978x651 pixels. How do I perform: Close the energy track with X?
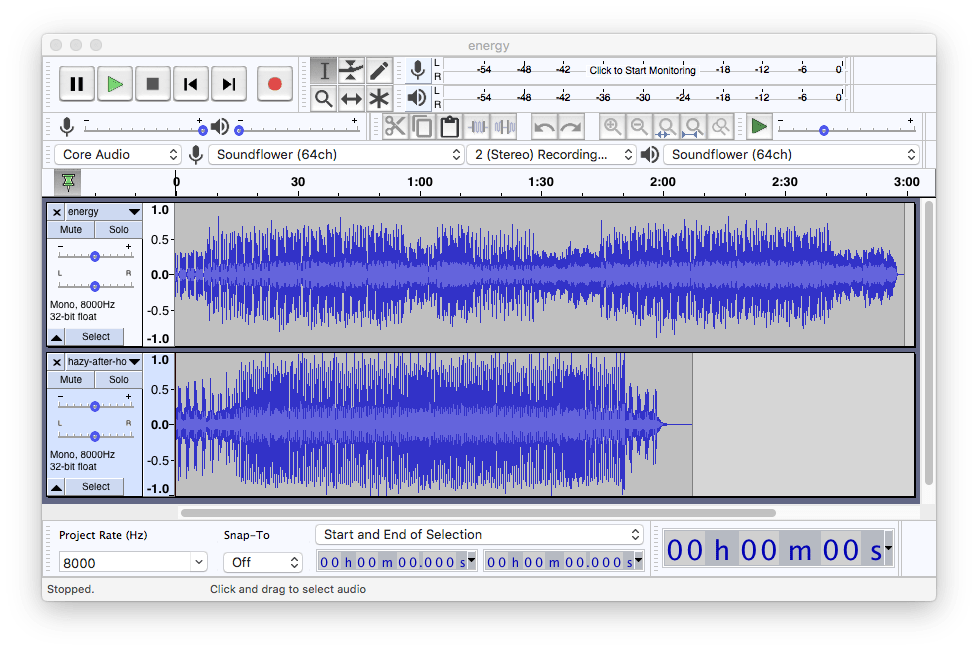(56, 212)
